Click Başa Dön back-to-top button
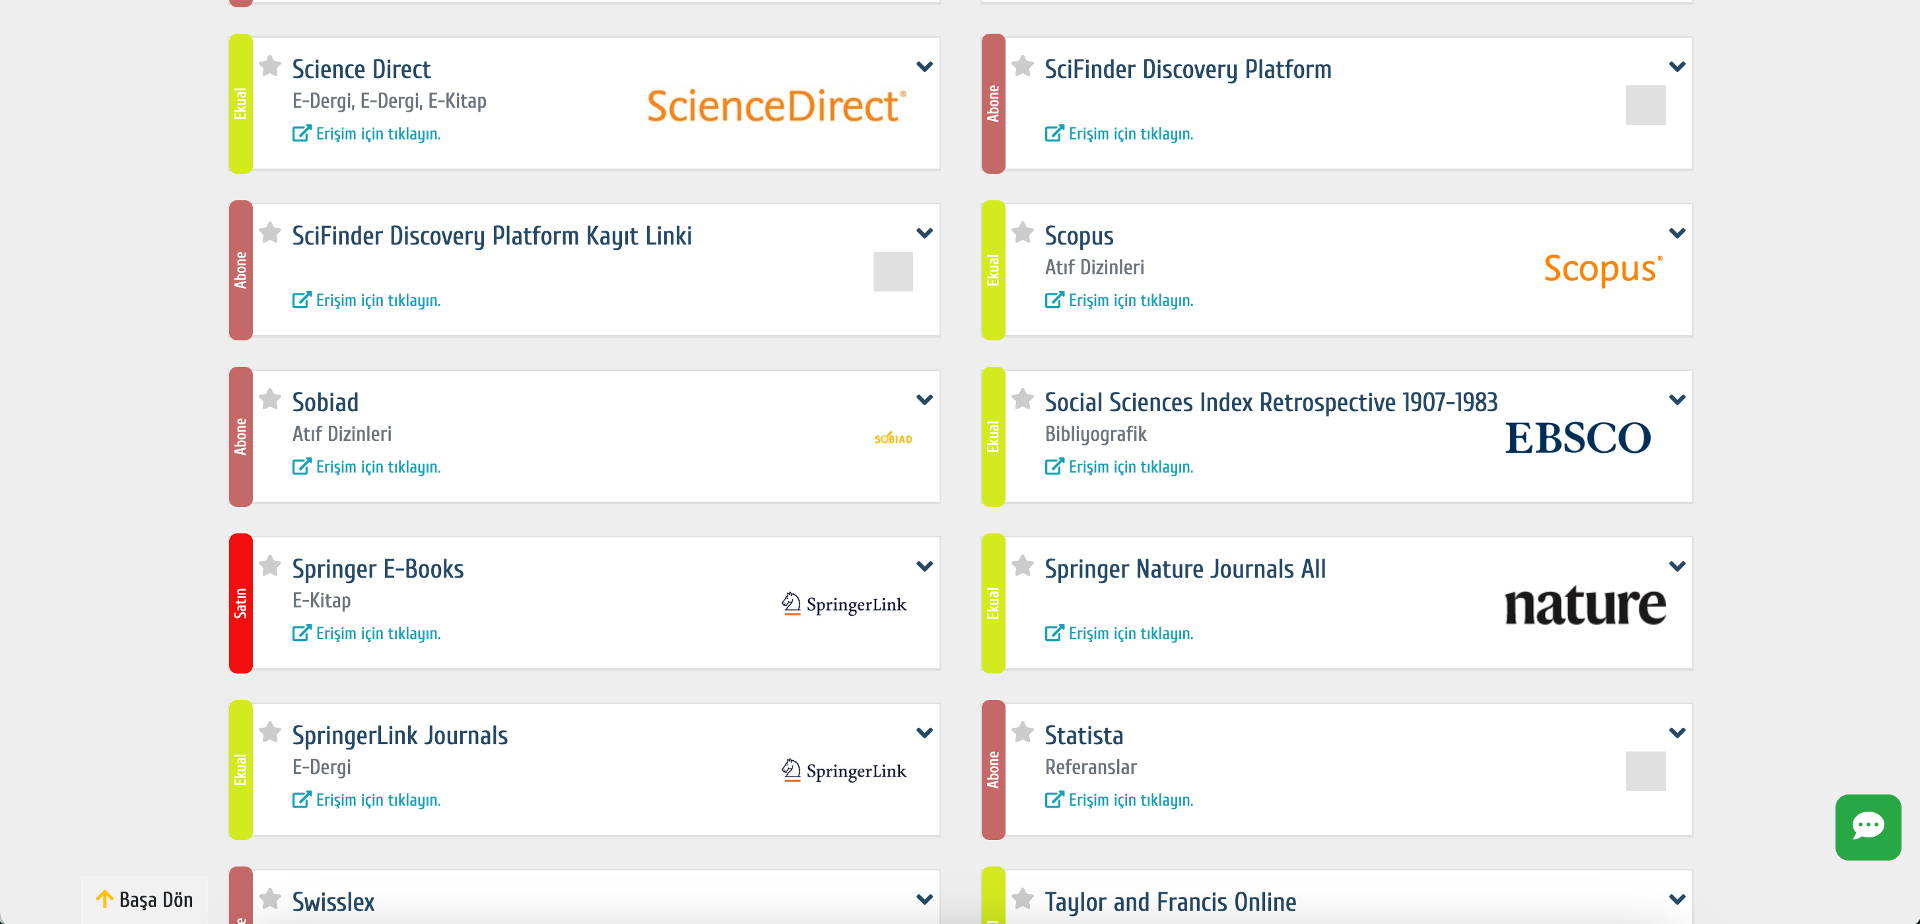This screenshot has width=1920, height=924. pyautogui.click(x=144, y=899)
